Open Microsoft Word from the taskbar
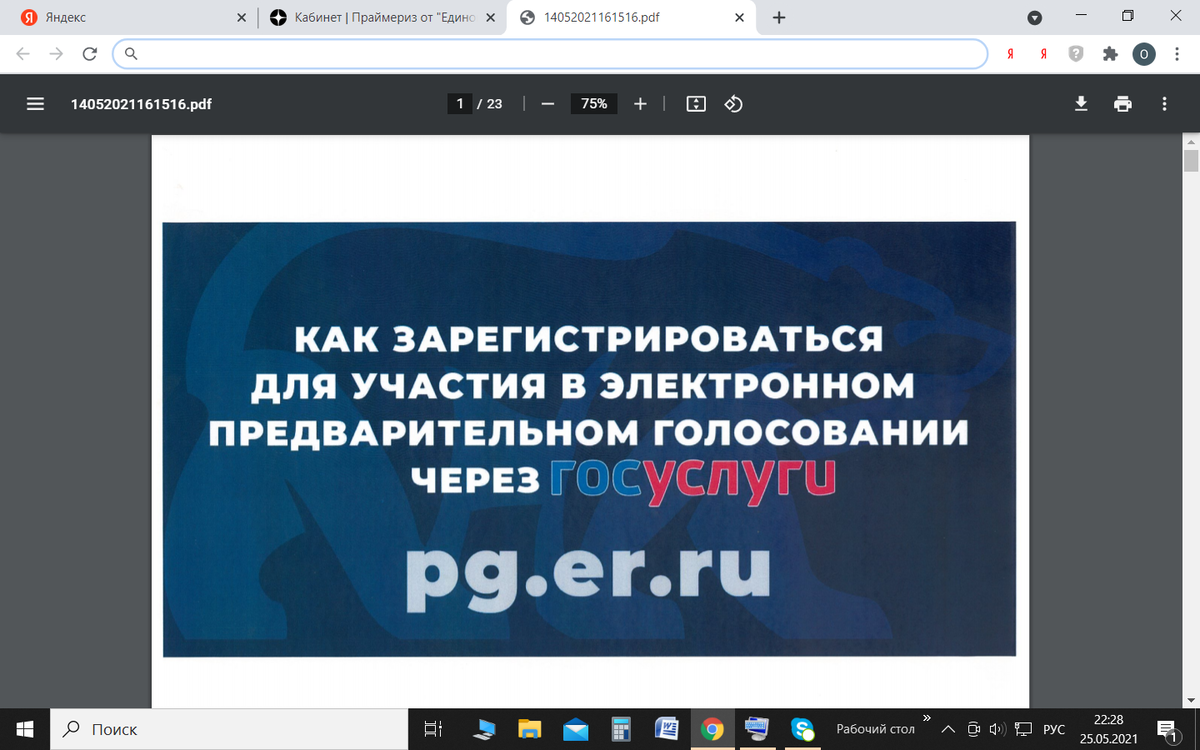This screenshot has width=1200, height=750. click(666, 729)
